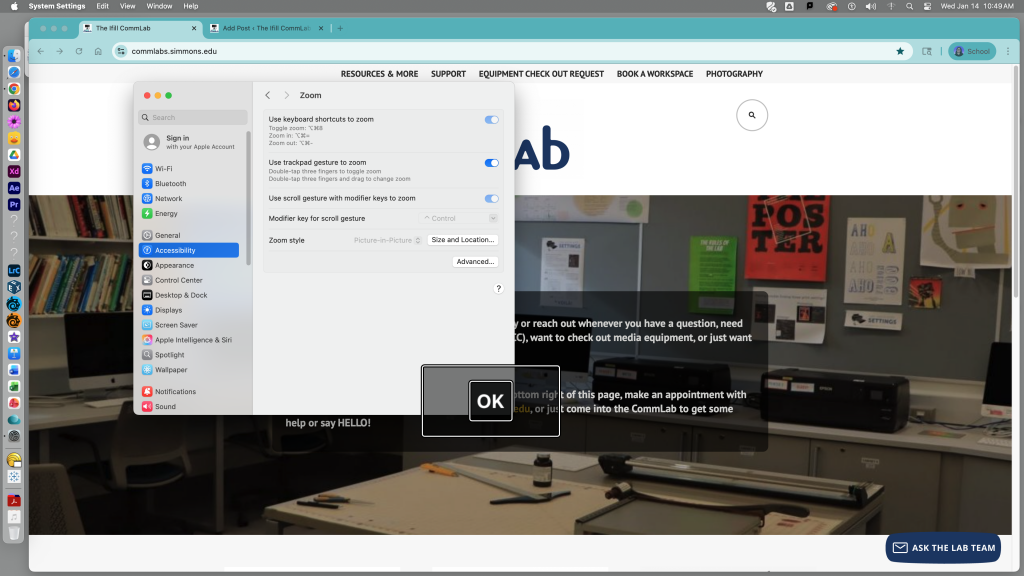Open the Control Center sidebar item
Image resolution: width=1024 pixels, height=576 pixels.
point(178,280)
